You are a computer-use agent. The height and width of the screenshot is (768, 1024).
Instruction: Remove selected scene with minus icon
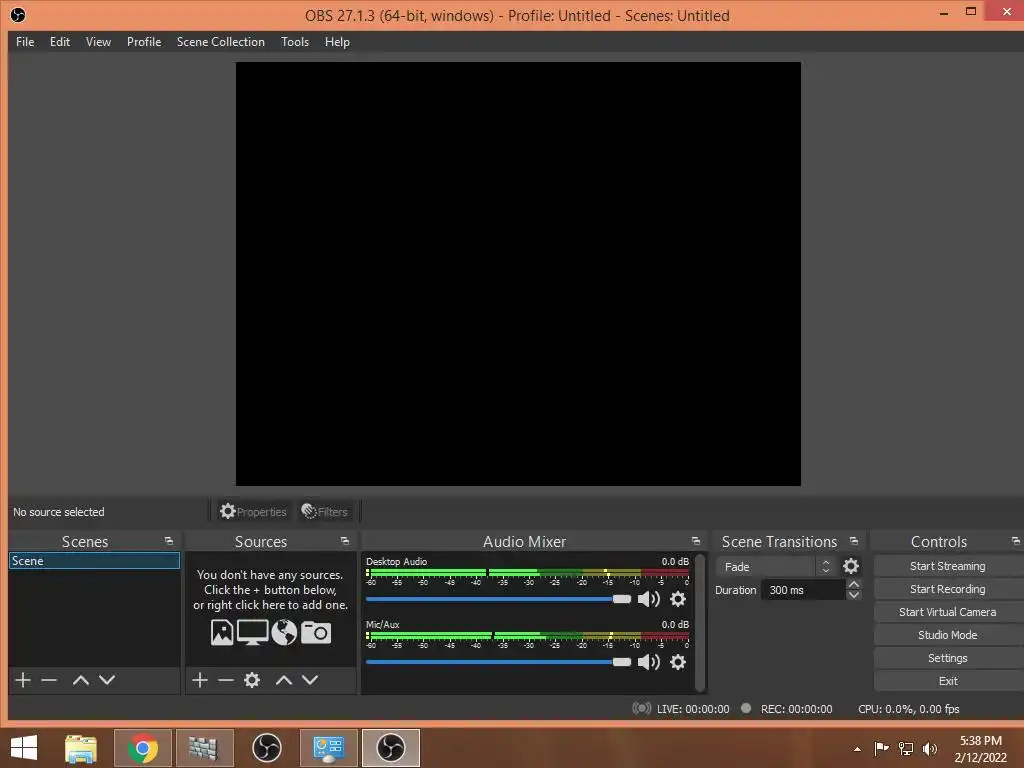pos(49,680)
